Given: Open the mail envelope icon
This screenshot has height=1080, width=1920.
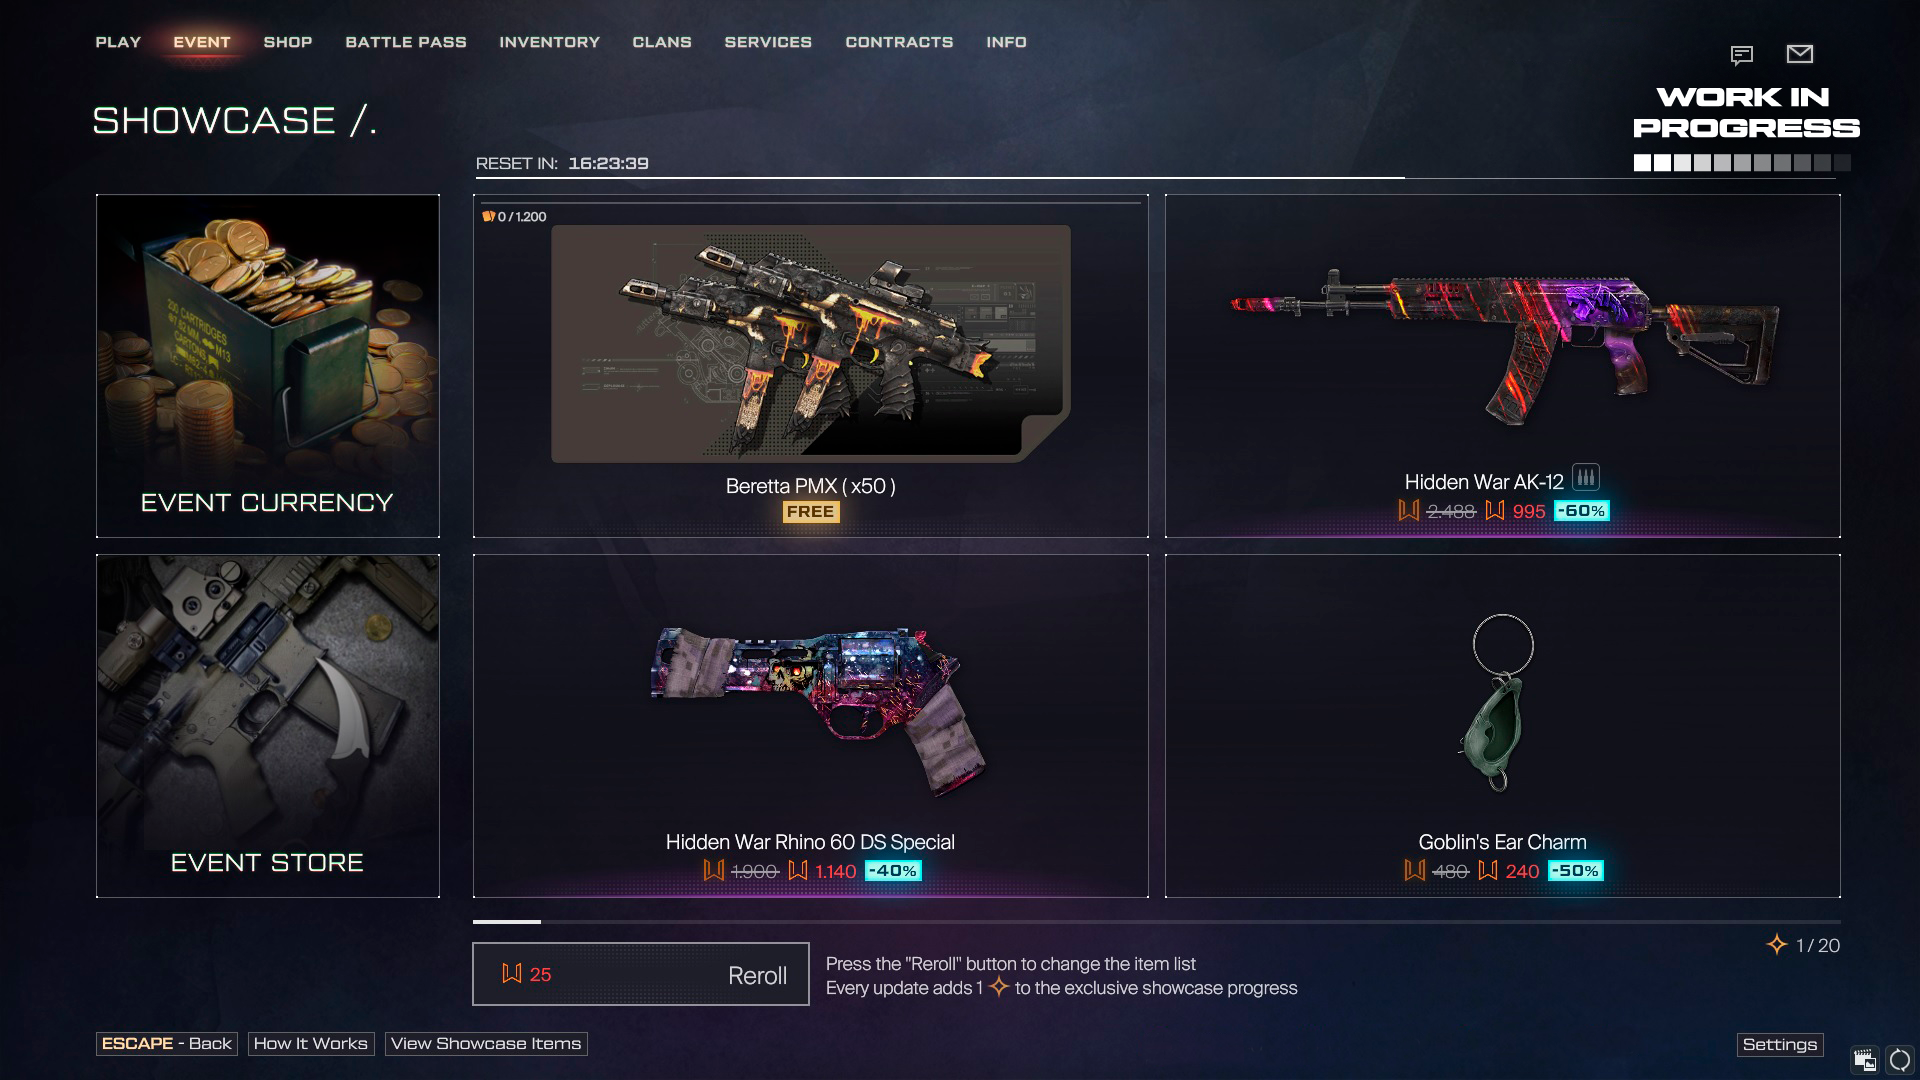Looking at the screenshot, I should point(1799,54).
